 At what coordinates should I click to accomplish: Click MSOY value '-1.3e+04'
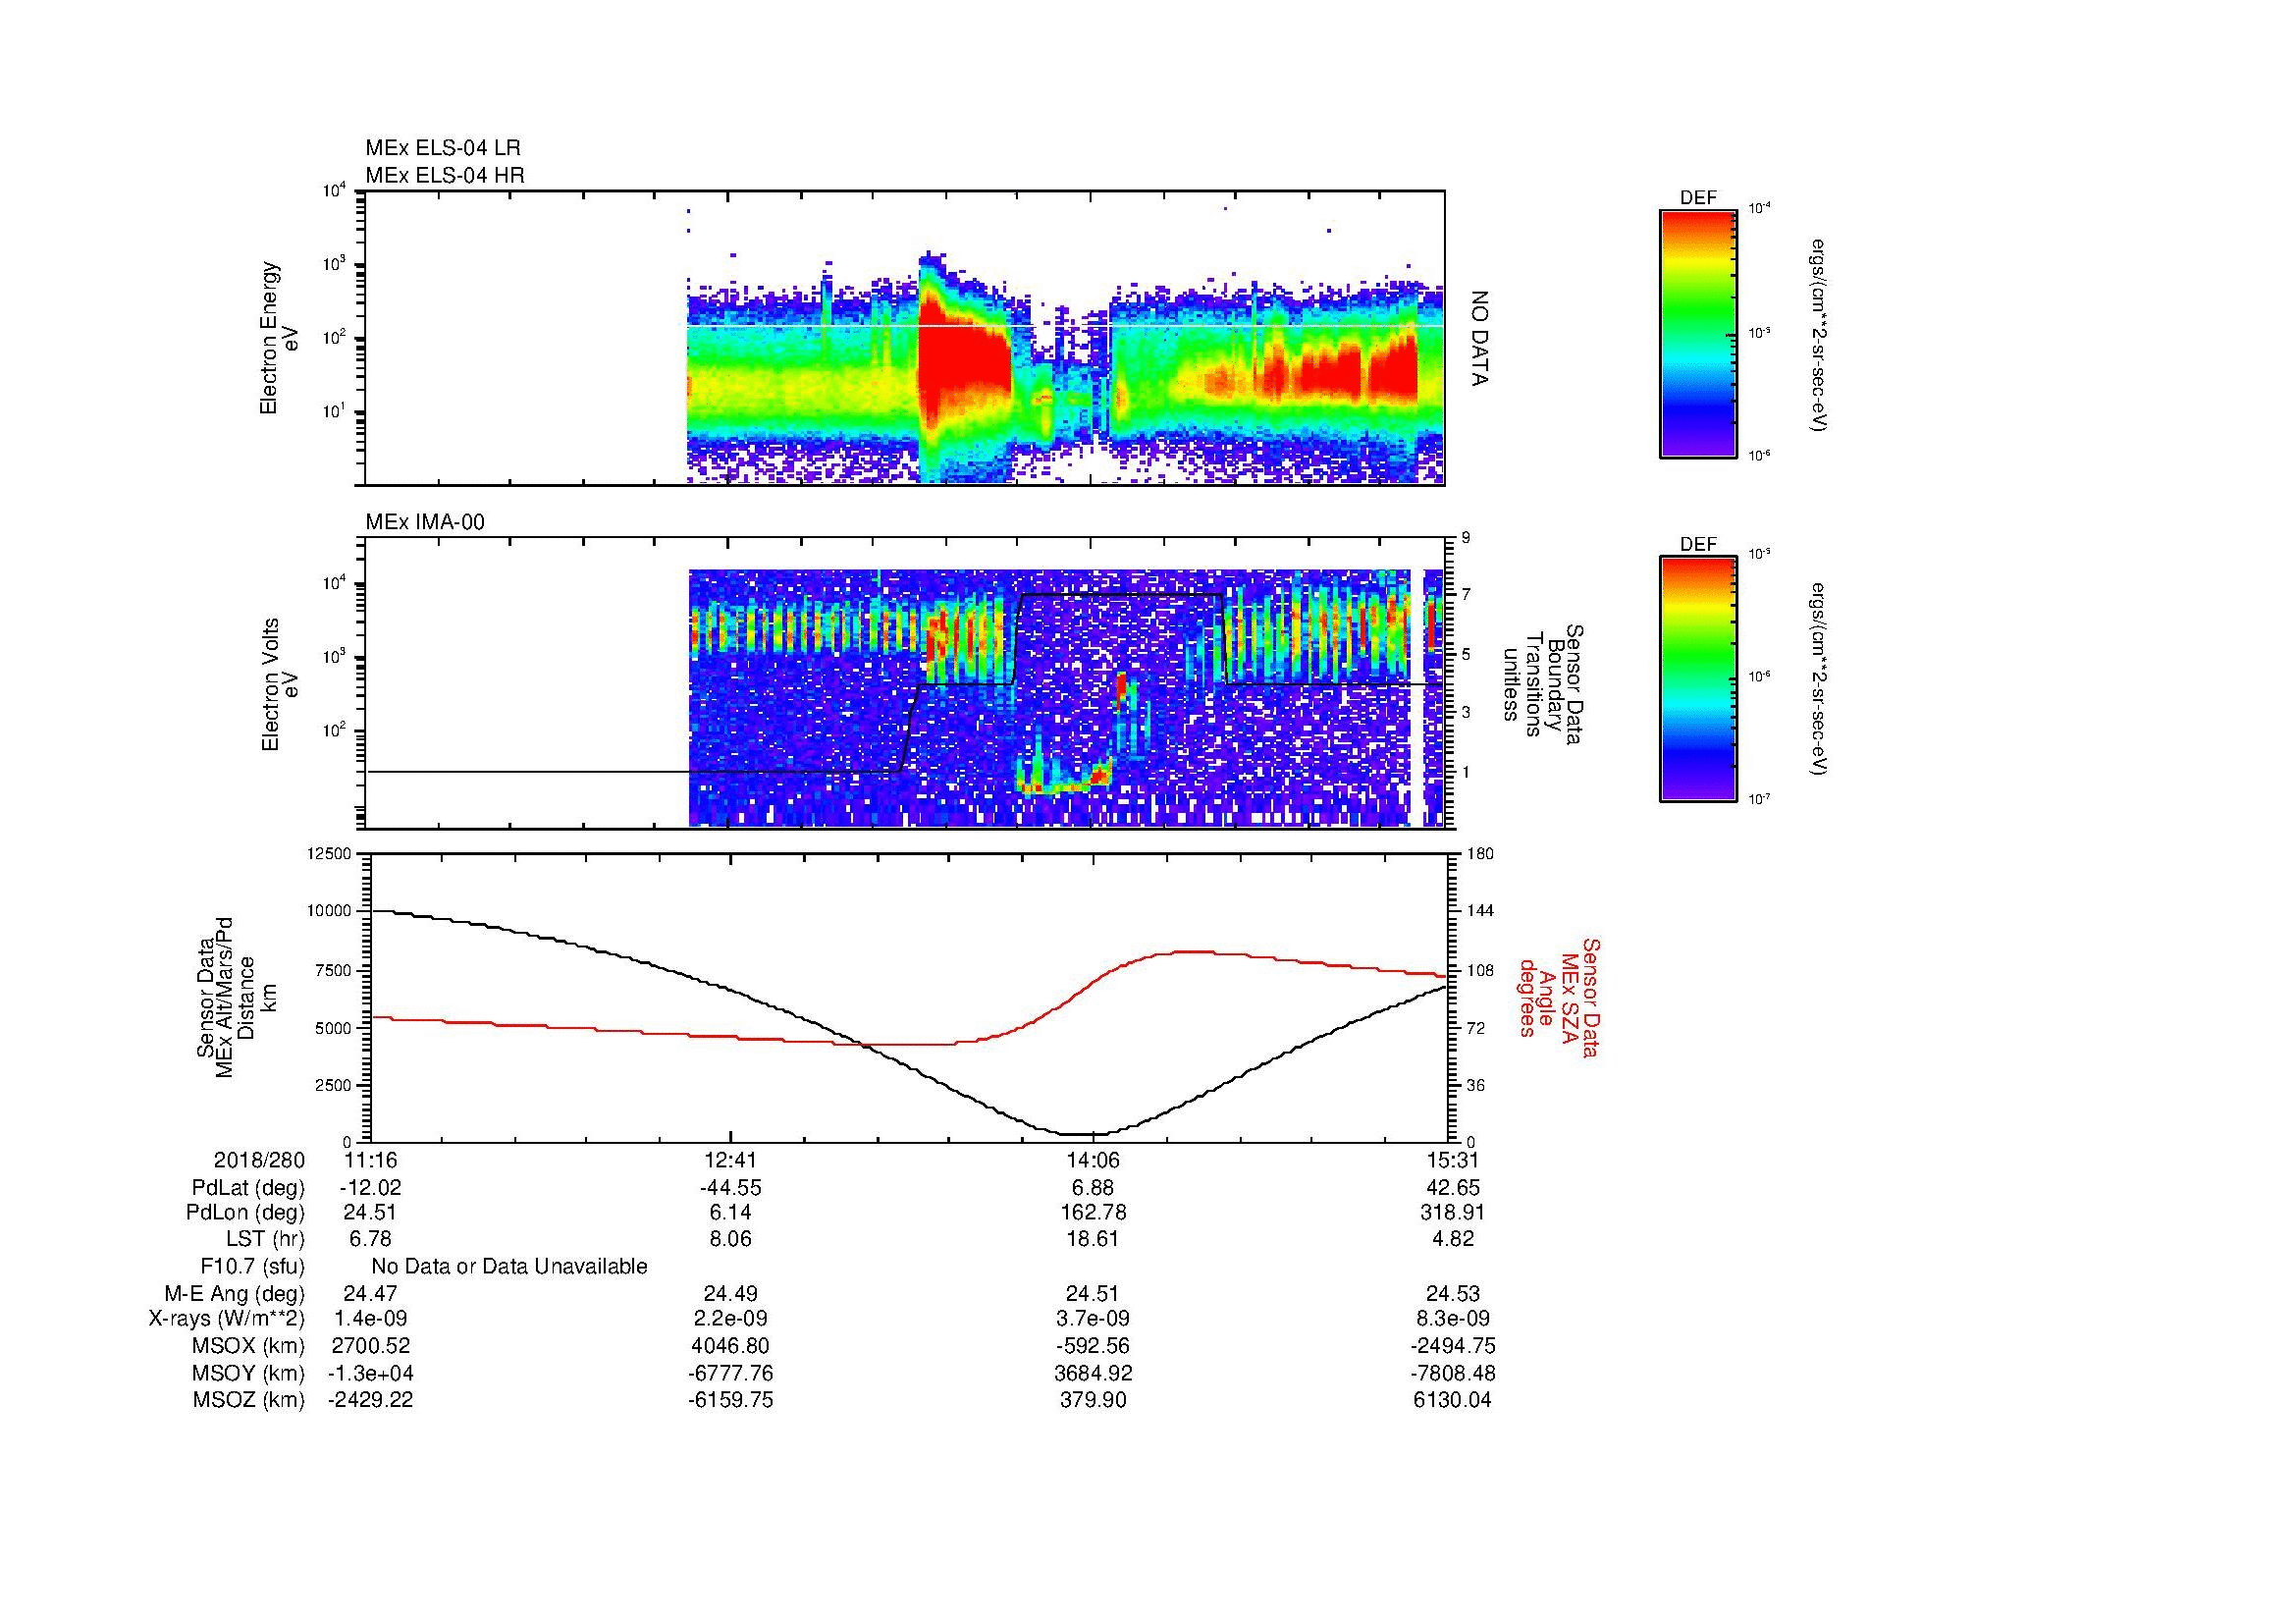coord(370,1374)
